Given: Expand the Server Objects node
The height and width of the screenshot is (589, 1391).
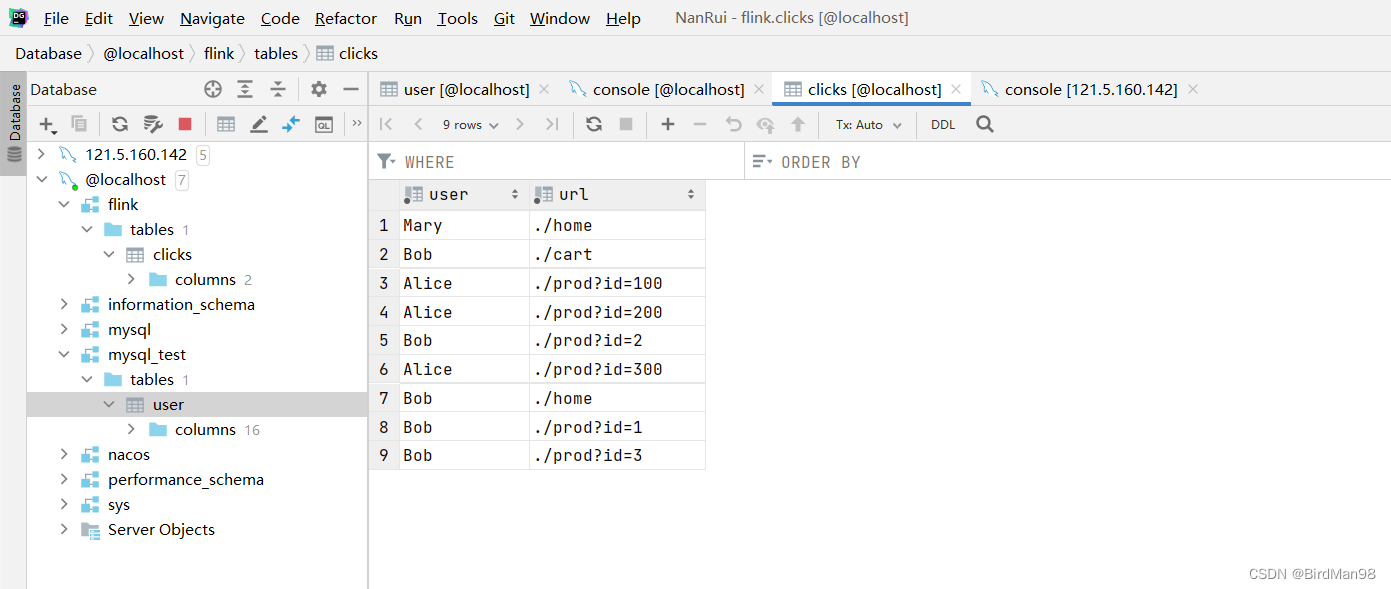Looking at the screenshot, I should click(x=64, y=529).
